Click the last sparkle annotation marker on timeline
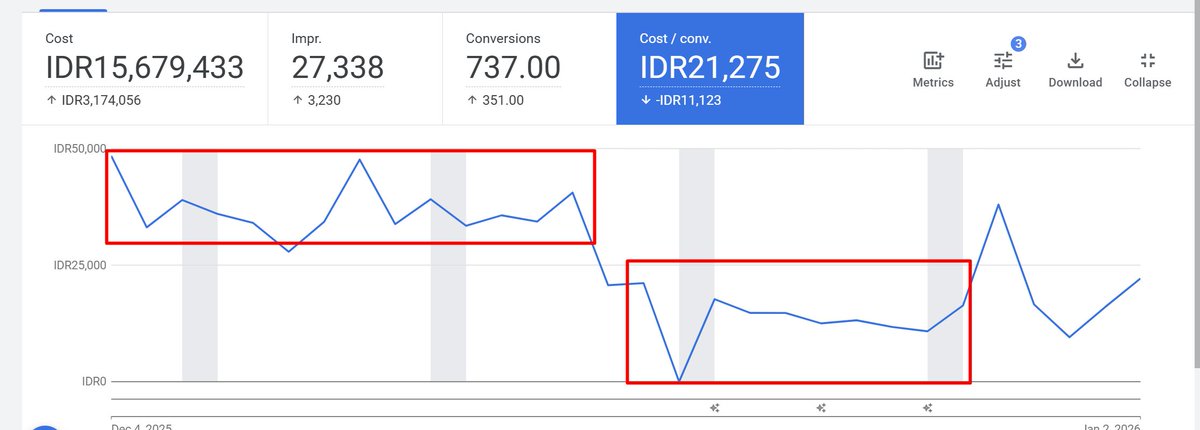Viewport: 1200px width, 430px height. pyautogui.click(x=928, y=407)
